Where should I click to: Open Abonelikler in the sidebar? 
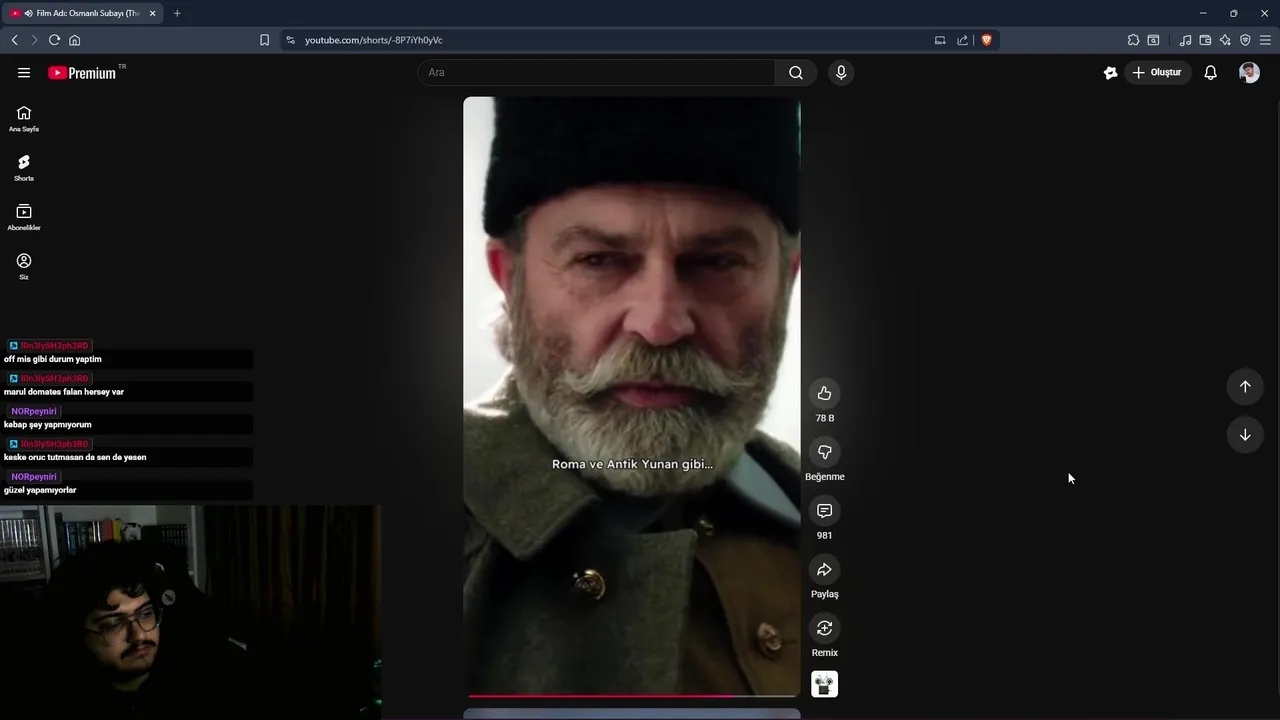coord(24,217)
